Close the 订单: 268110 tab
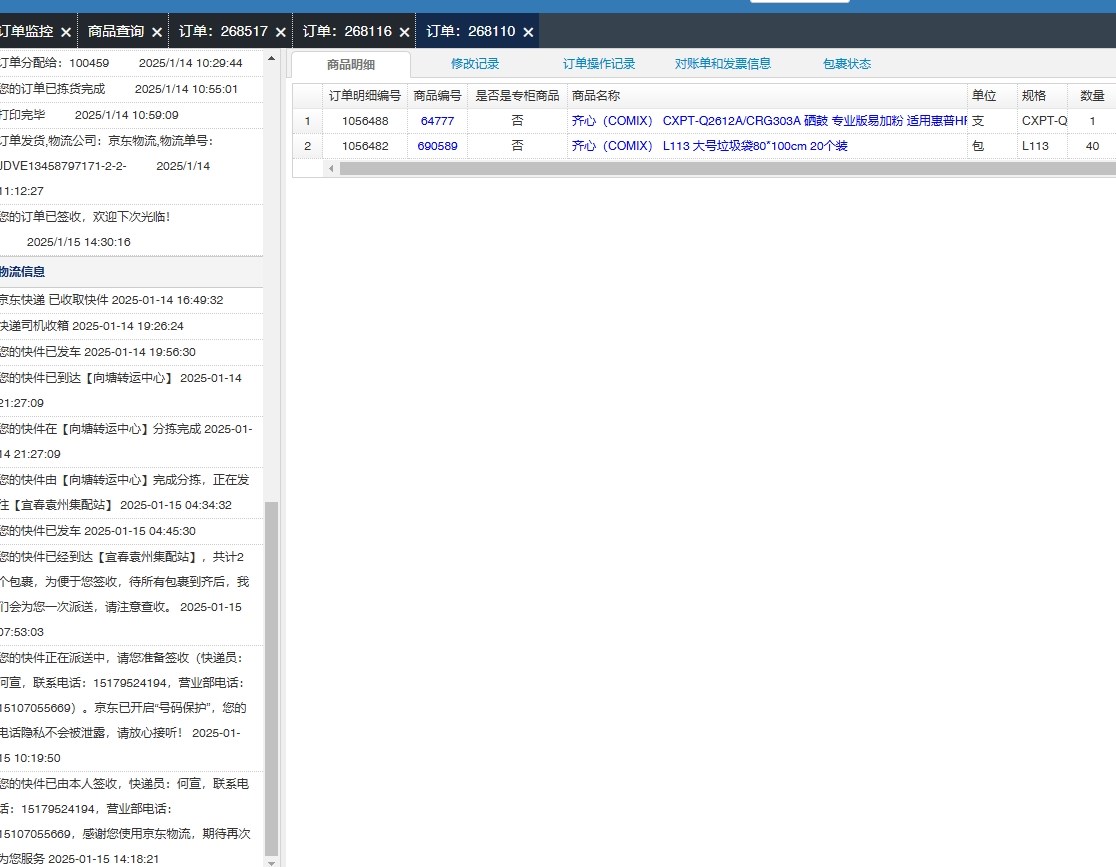The height and width of the screenshot is (867, 1116). click(x=528, y=32)
